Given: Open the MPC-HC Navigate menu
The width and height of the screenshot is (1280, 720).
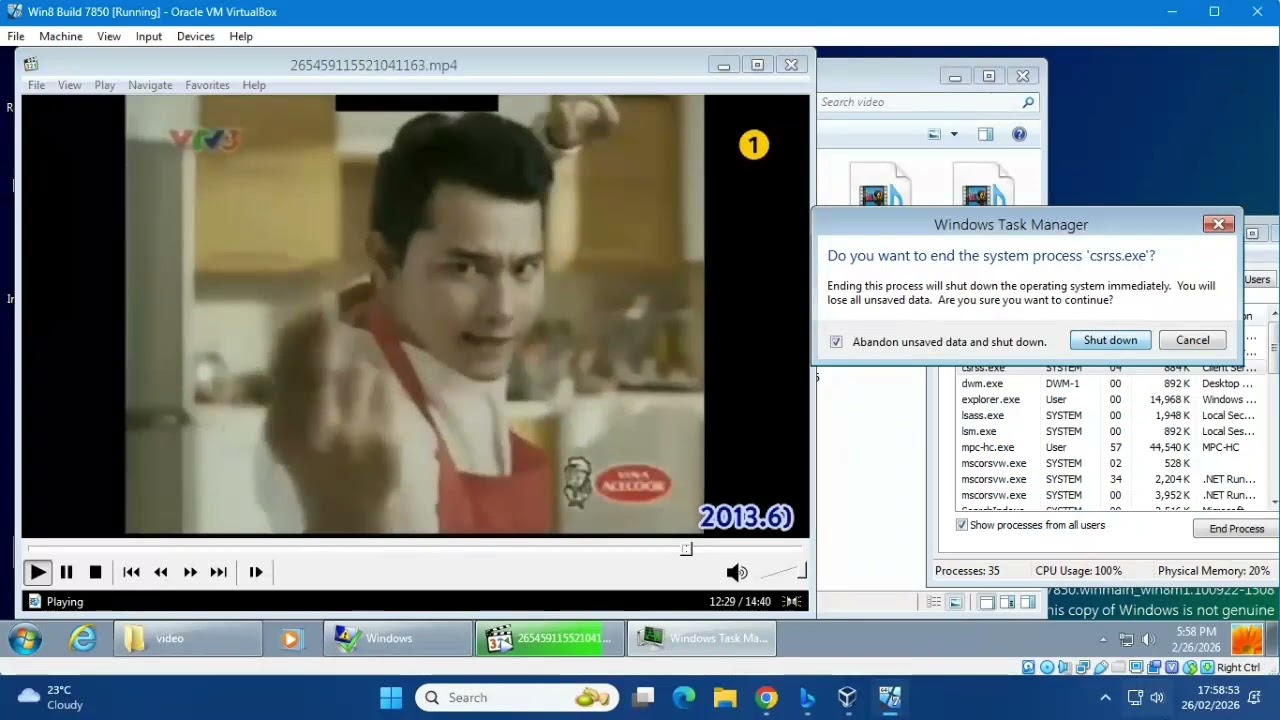Looking at the screenshot, I should point(150,85).
